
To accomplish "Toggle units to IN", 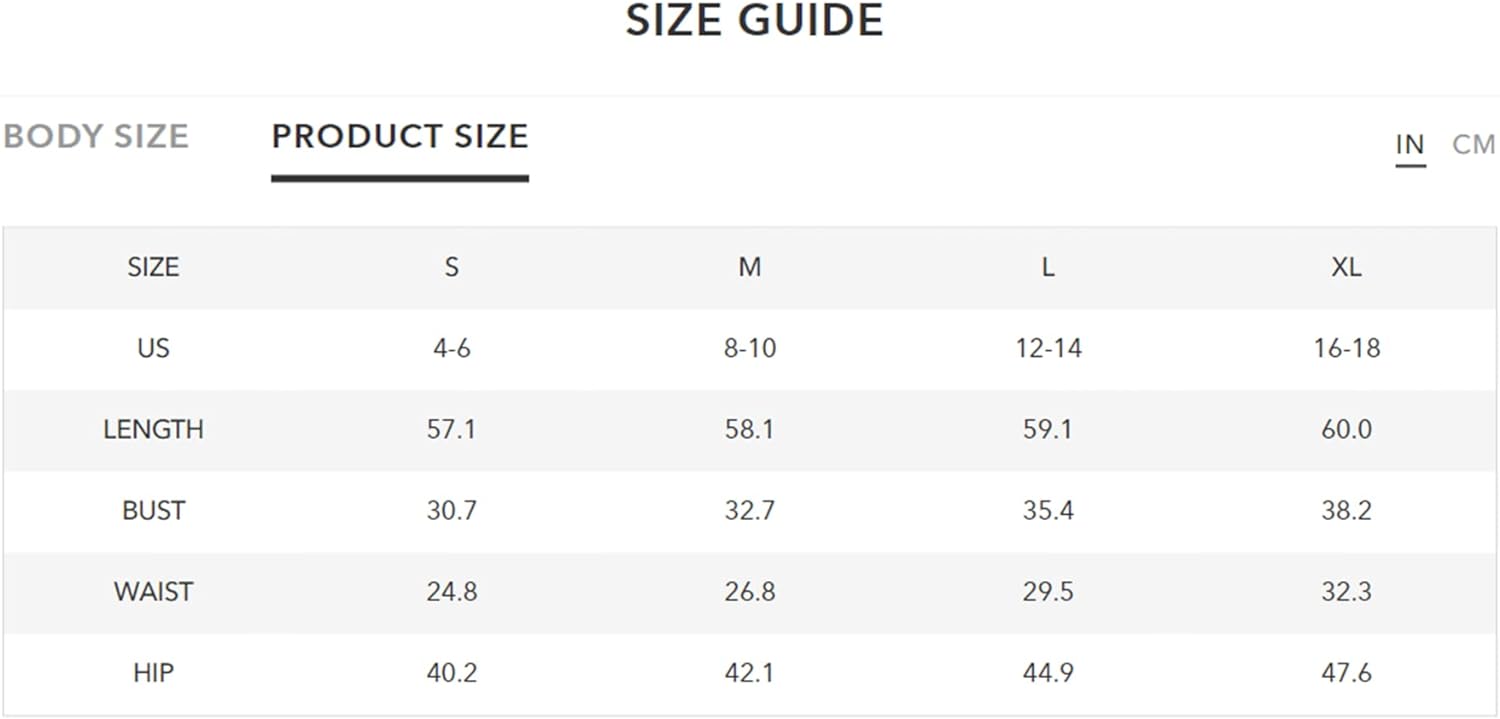I will pyautogui.click(x=1410, y=145).
